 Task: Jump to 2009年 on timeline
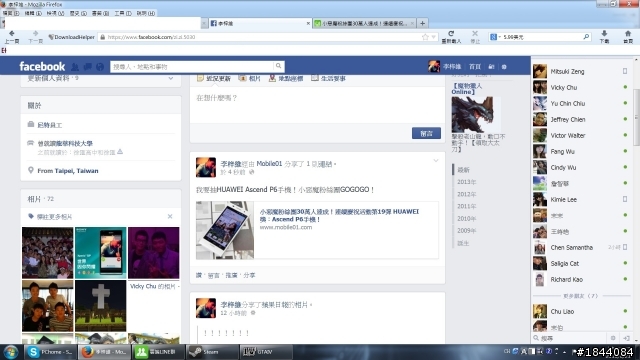(467, 231)
